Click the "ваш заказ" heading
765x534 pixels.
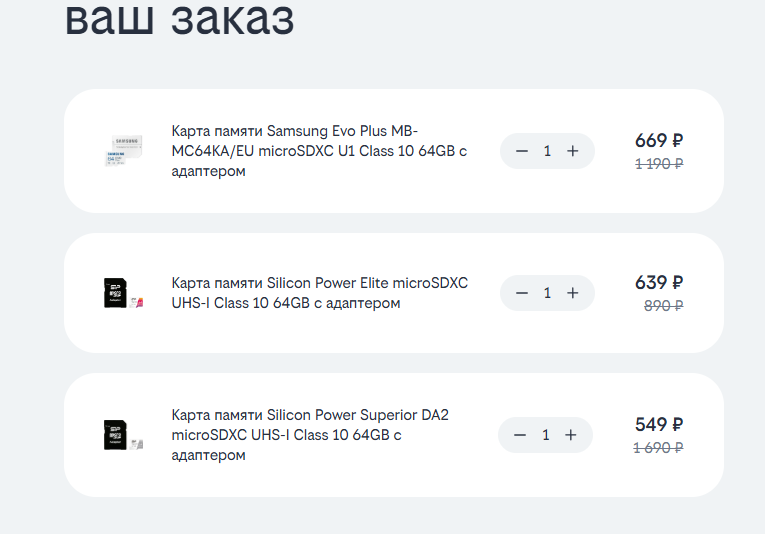(x=179, y=20)
